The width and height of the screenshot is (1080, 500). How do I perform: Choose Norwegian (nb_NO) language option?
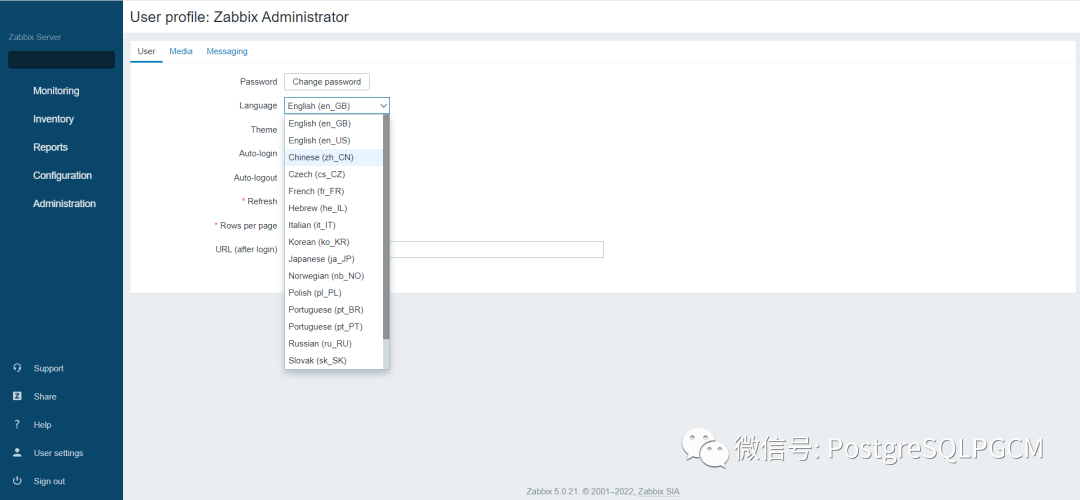pos(334,276)
